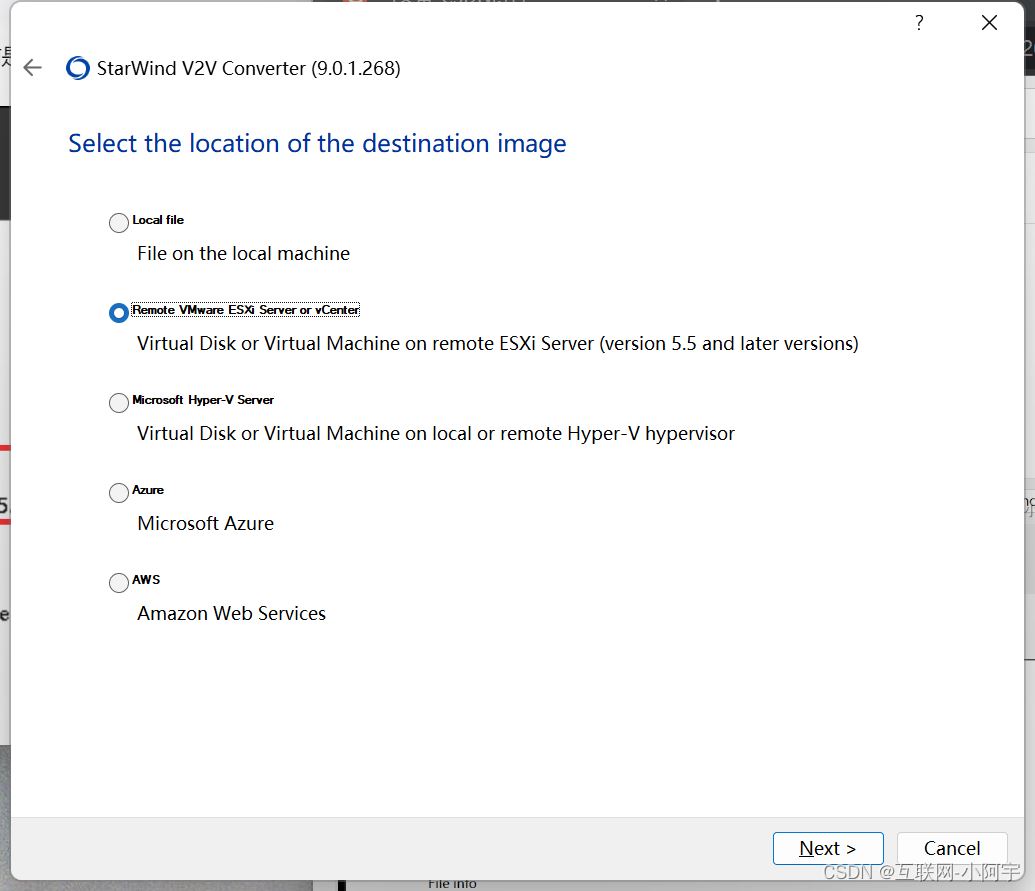Select the Azure destination radio button
This screenshot has width=1035, height=891.
(x=119, y=492)
